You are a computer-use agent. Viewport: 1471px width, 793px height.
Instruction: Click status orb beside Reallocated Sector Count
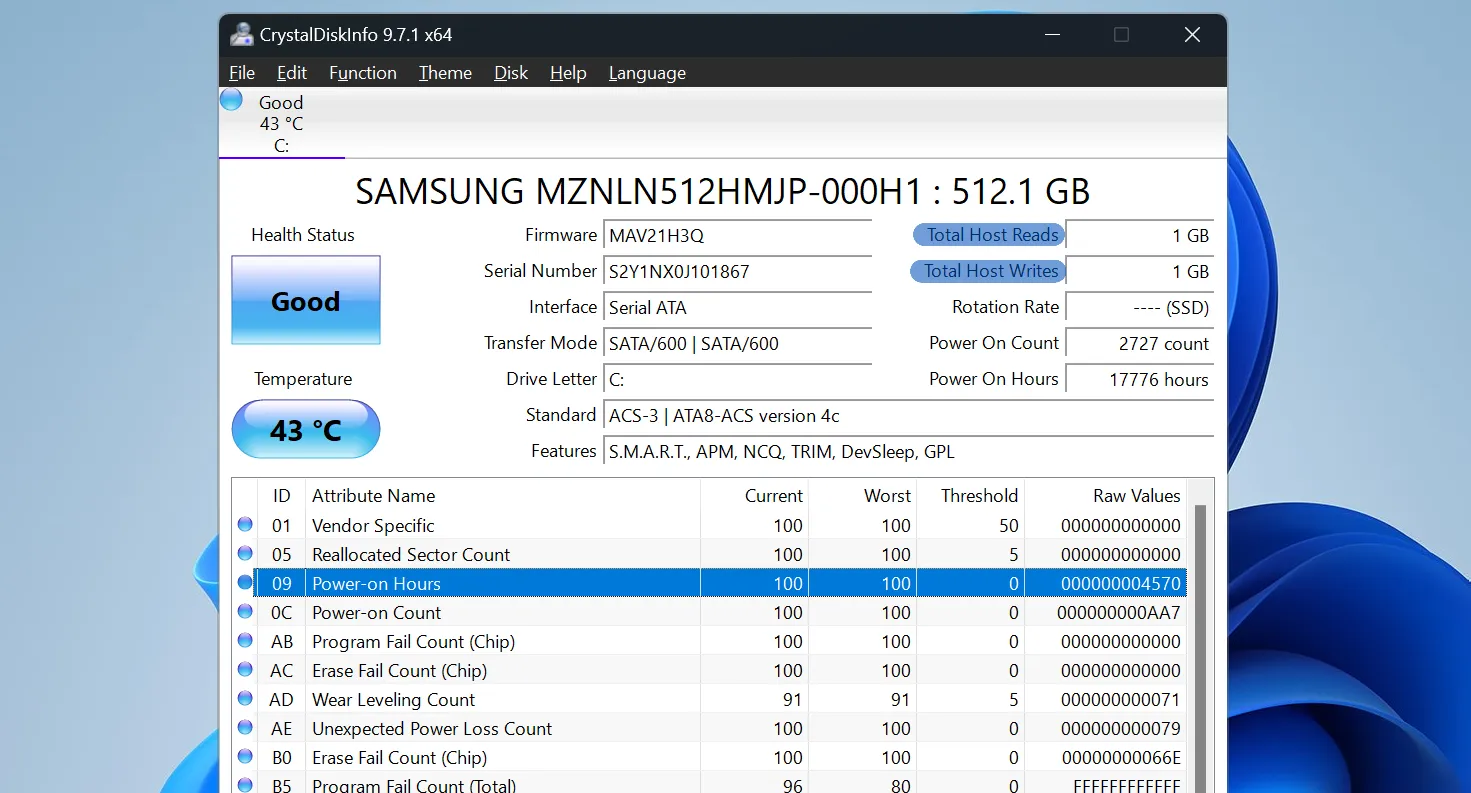tap(245, 553)
